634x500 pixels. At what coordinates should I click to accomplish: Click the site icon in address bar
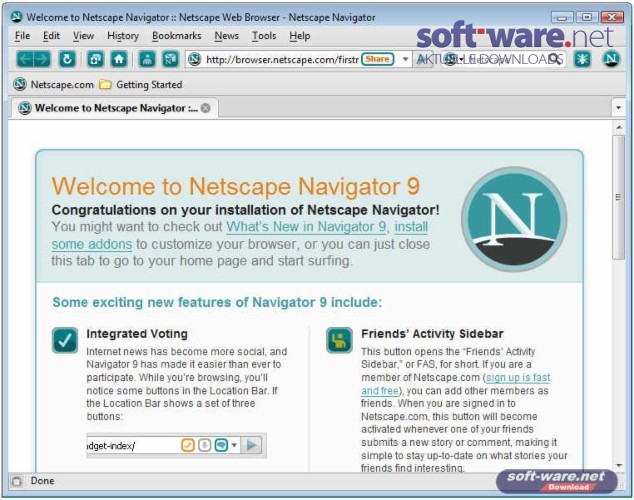pos(194,59)
